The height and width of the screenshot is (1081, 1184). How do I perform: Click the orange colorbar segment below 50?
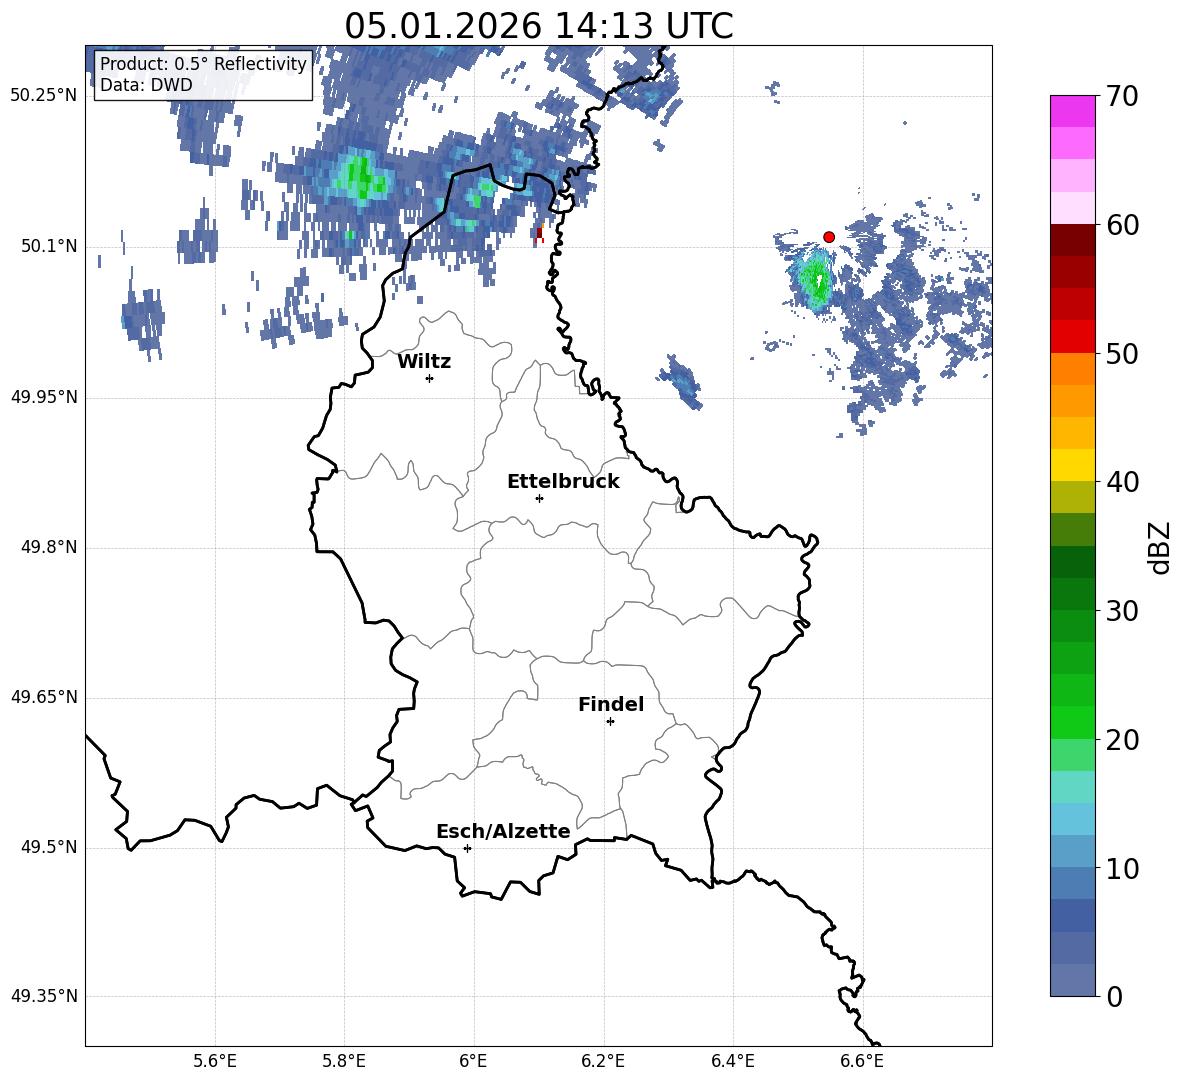(1073, 369)
